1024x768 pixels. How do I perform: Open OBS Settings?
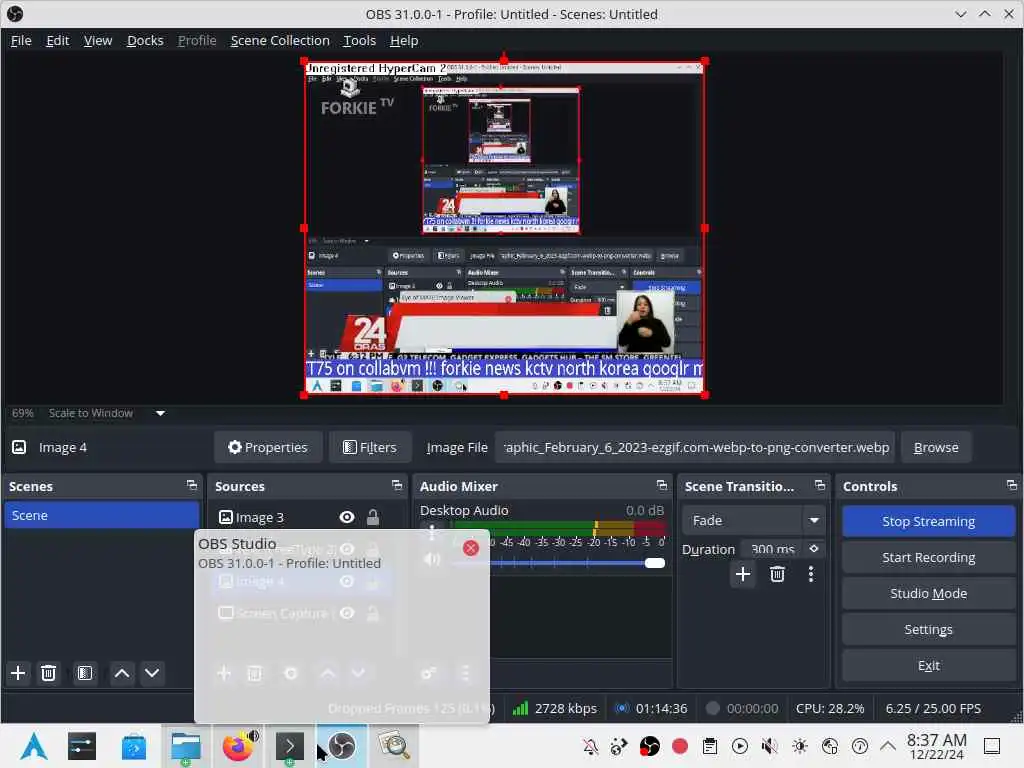coord(928,629)
